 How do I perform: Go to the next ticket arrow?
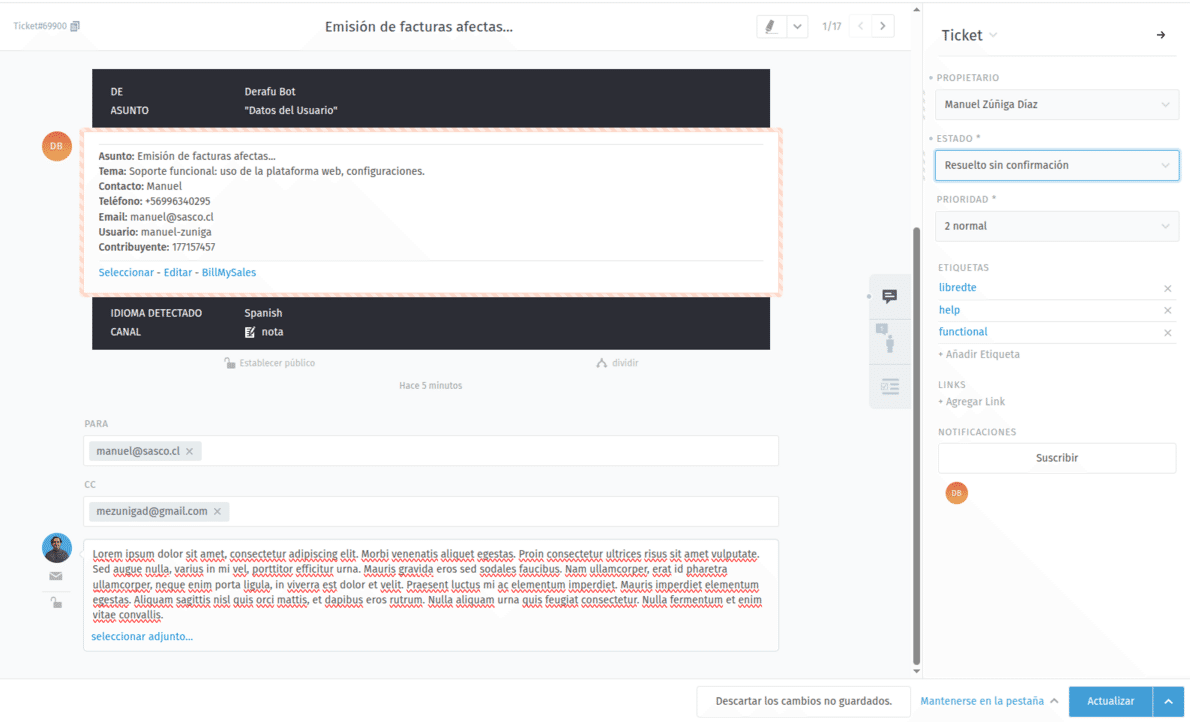(882, 27)
